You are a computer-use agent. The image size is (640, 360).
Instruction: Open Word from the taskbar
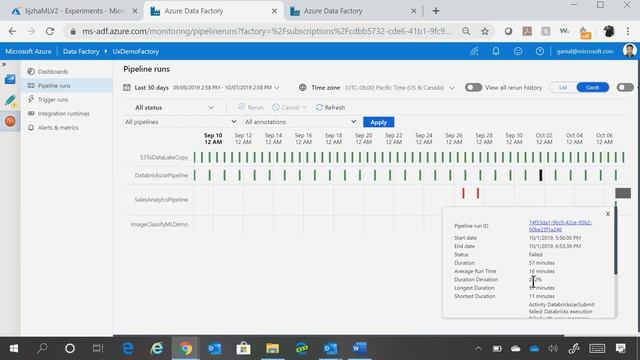click(x=359, y=348)
